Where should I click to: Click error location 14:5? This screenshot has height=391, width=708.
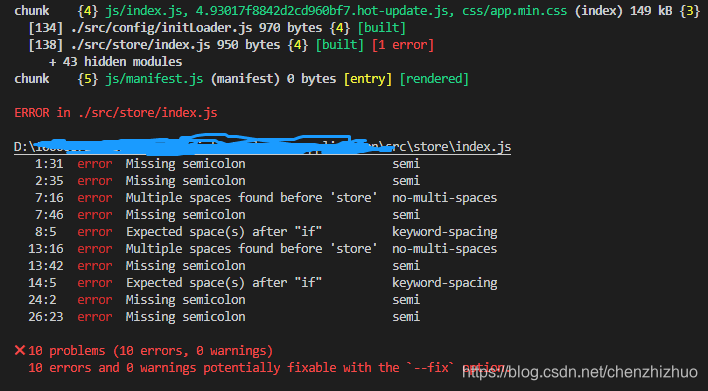point(42,283)
